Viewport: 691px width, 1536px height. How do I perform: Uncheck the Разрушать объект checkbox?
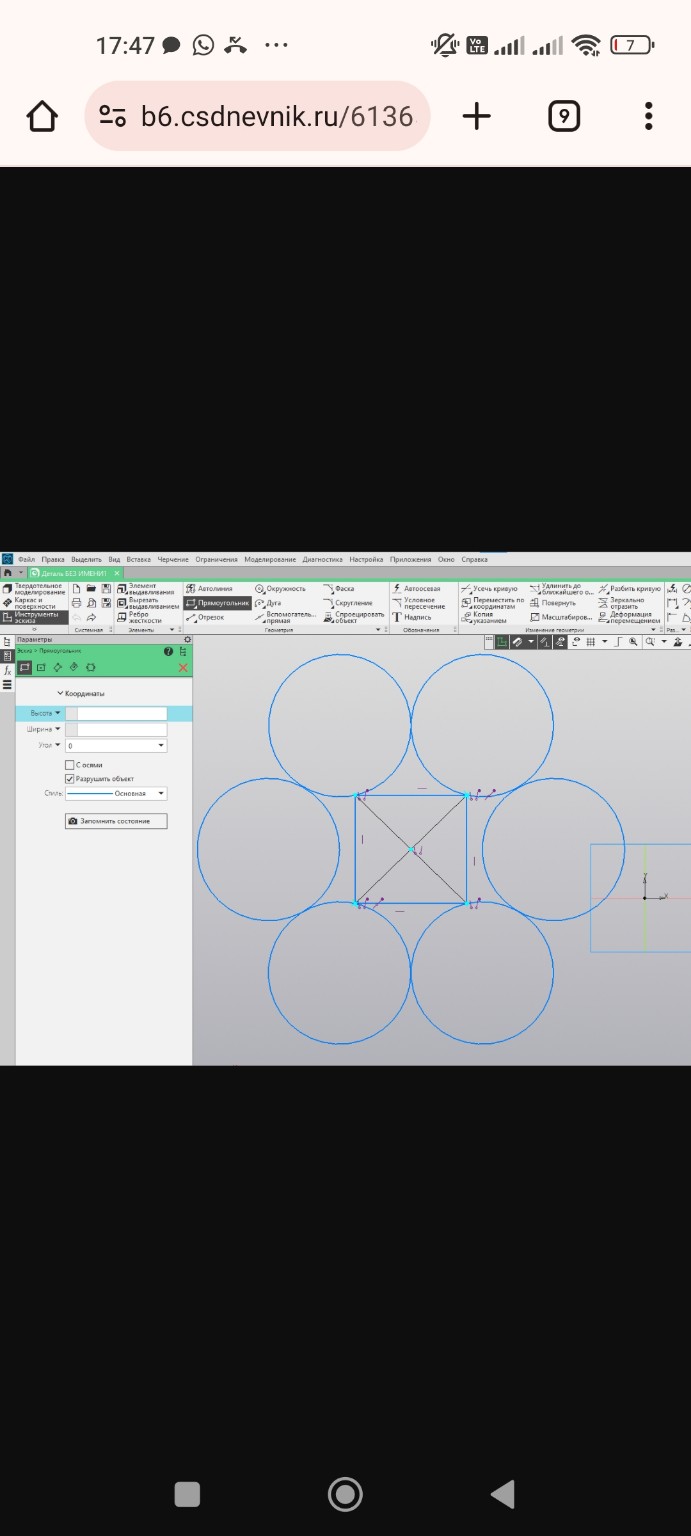click(x=70, y=778)
